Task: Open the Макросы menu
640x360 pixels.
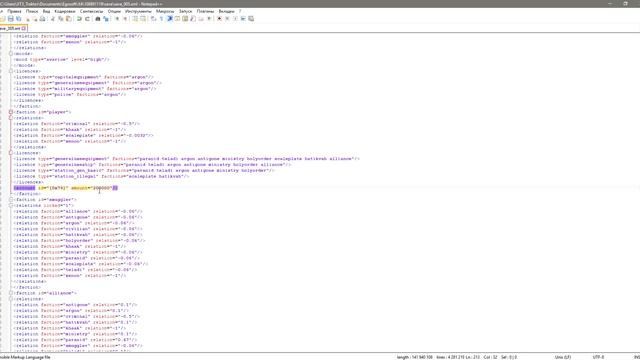Action: 165,11
